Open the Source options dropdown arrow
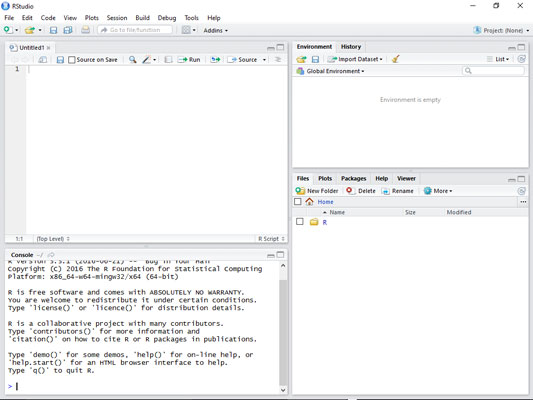 pos(264,60)
